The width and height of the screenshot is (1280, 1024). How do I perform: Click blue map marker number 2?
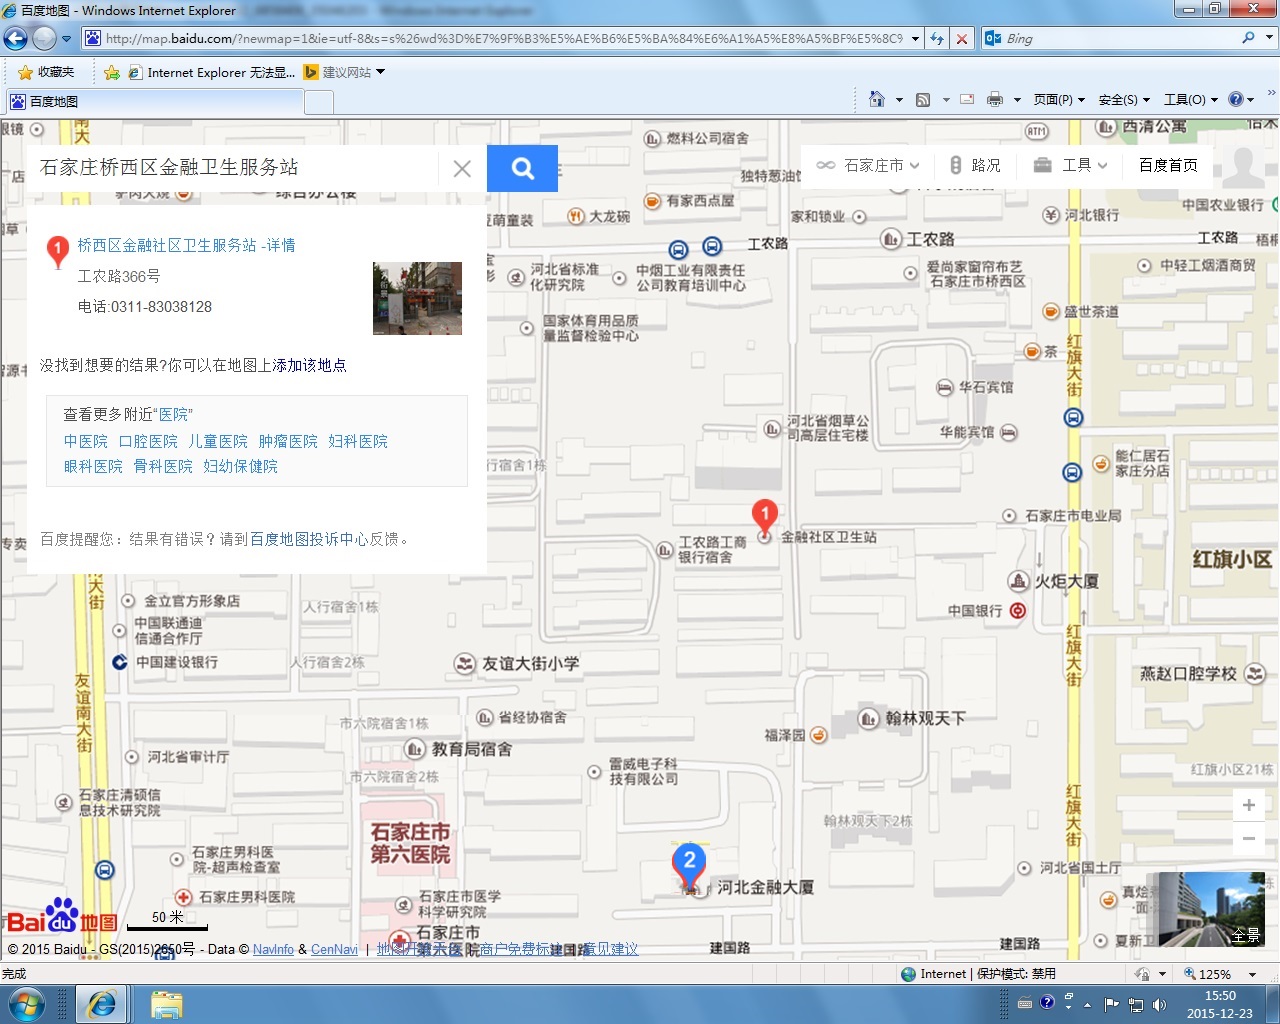tap(689, 865)
